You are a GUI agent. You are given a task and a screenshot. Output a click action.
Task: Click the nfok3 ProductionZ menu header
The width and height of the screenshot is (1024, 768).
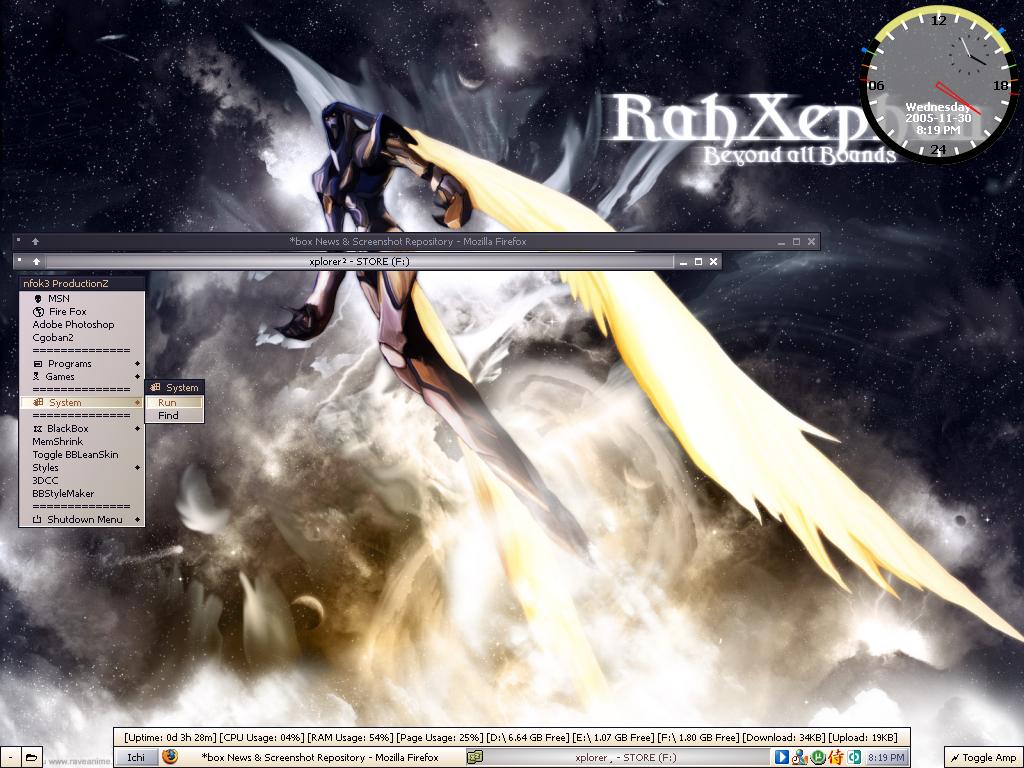[x=82, y=283]
